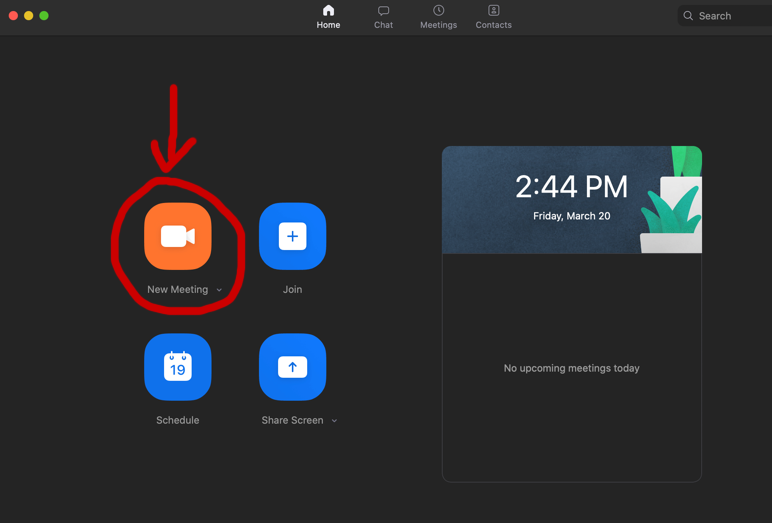Open the Contacts tab
772x523 pixels.
tap(494, 17)
